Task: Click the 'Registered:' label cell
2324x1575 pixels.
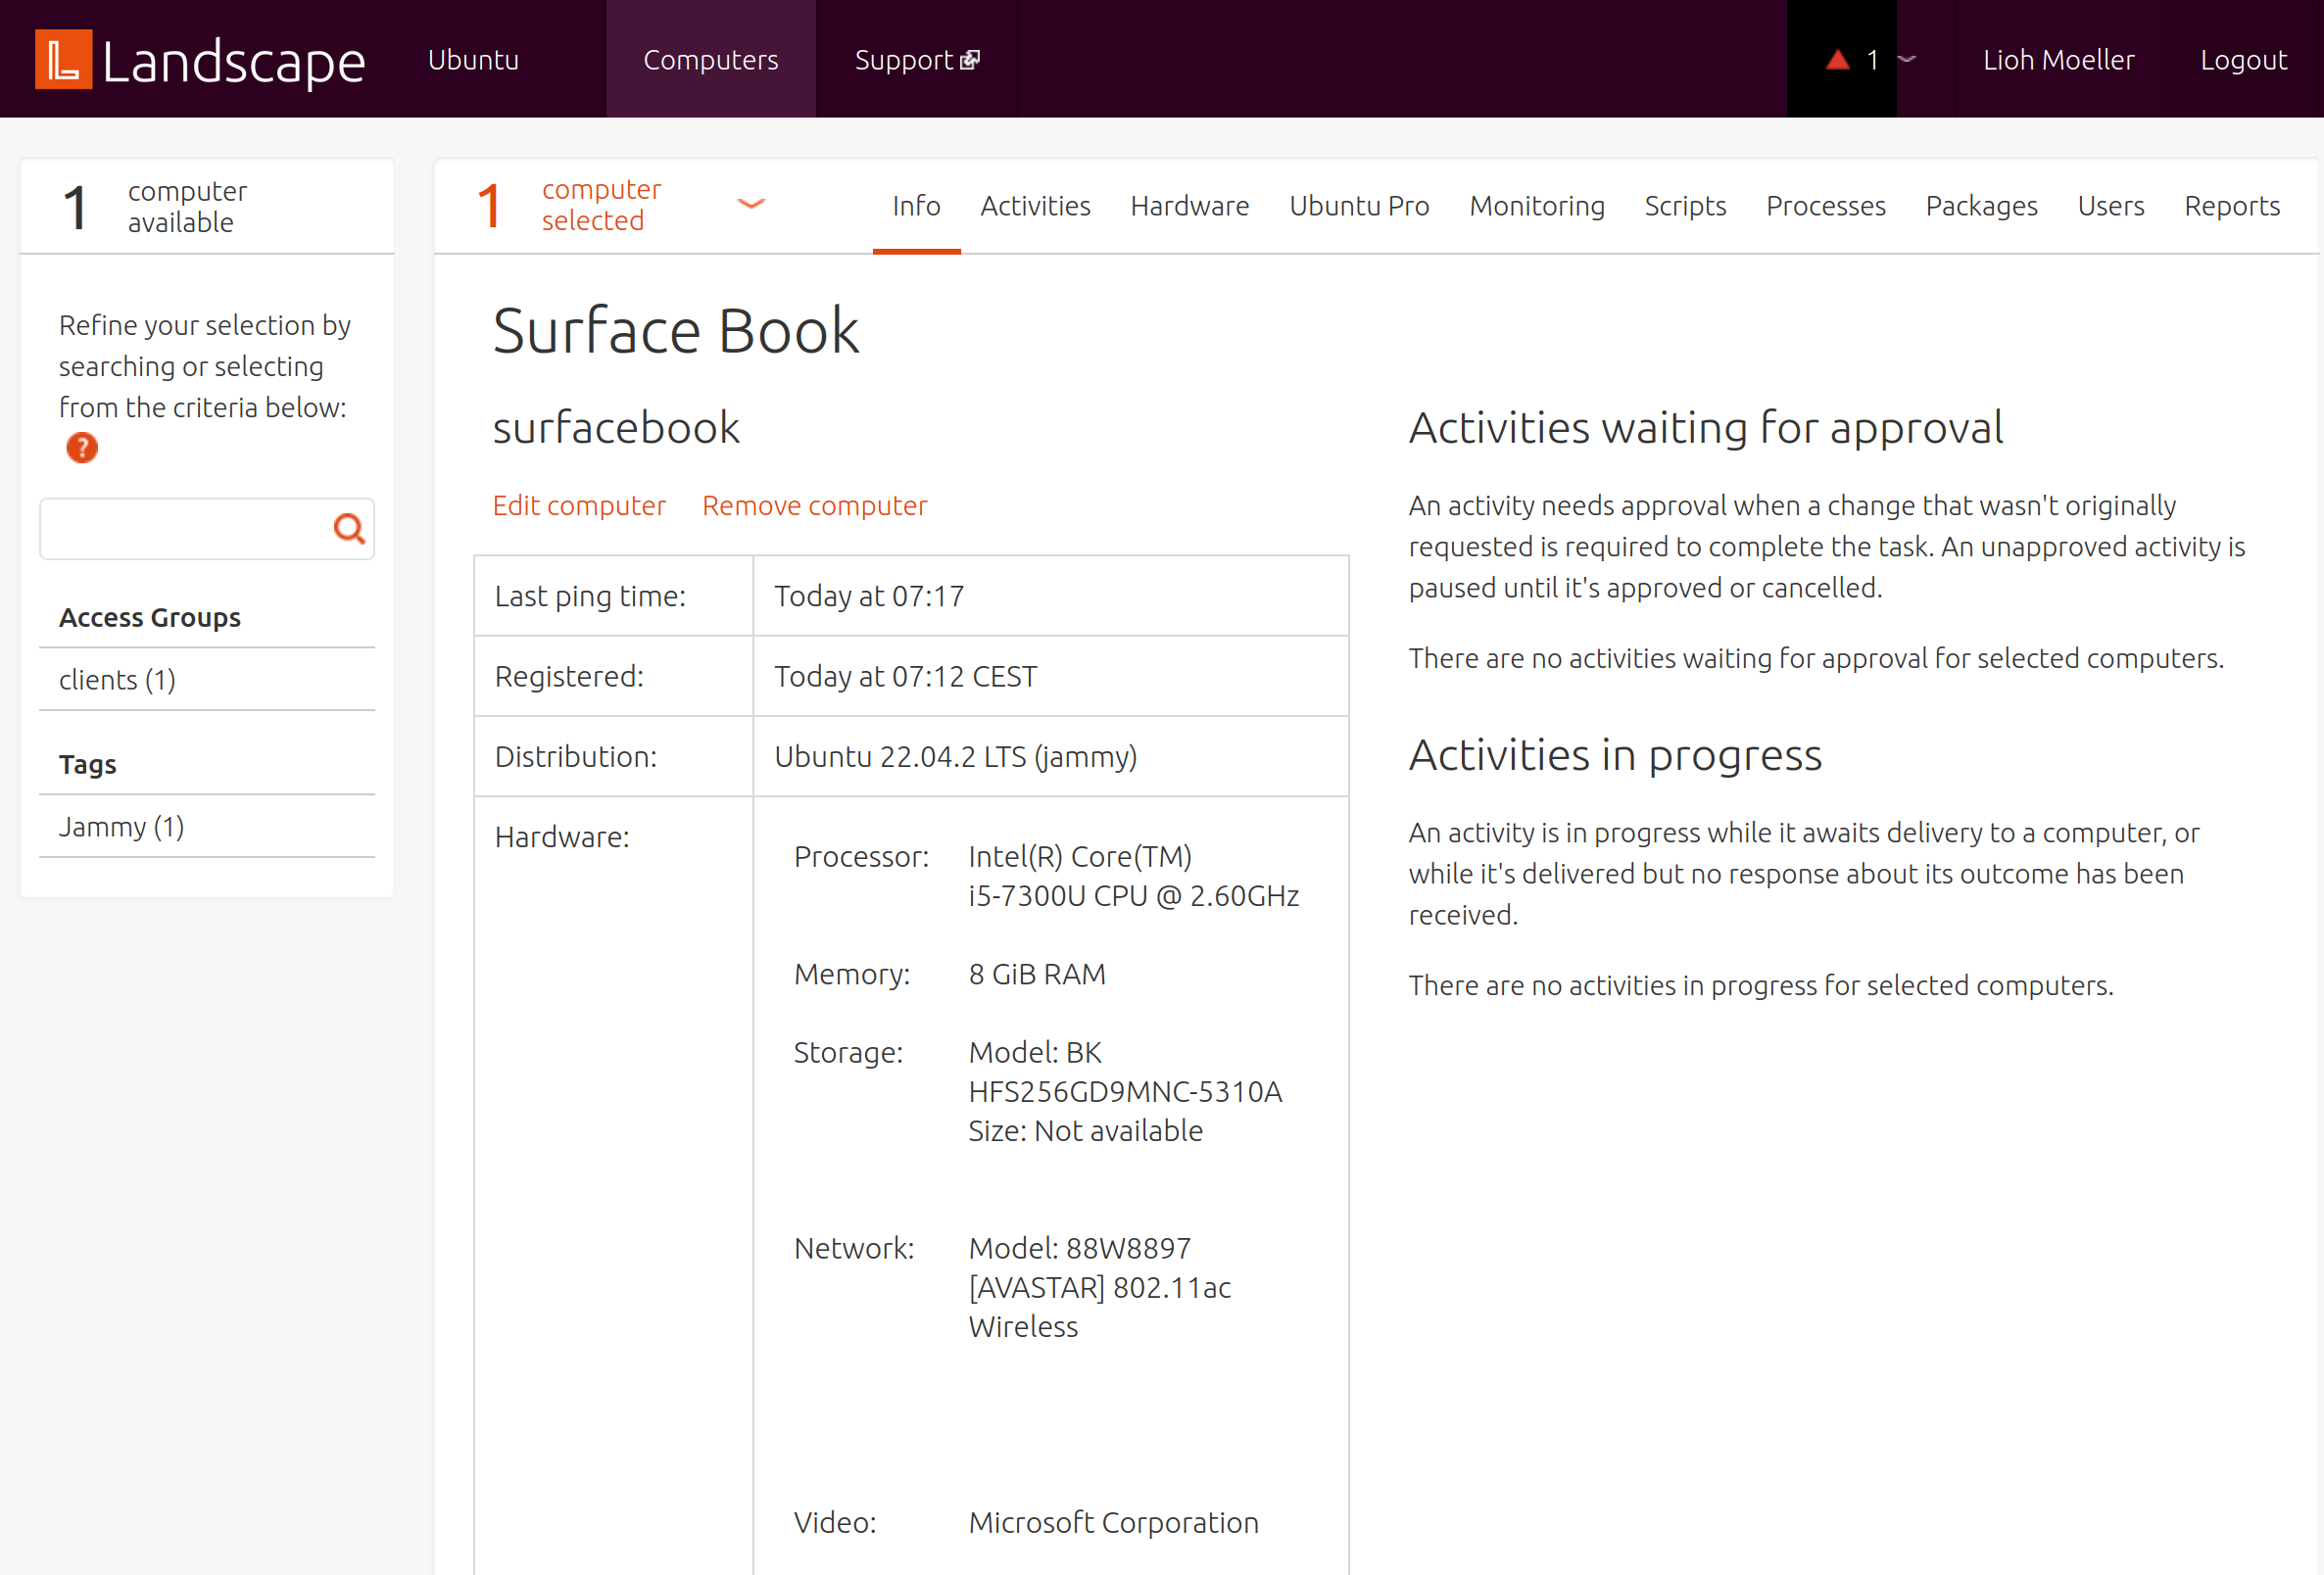Action: [x=613, y=676]
